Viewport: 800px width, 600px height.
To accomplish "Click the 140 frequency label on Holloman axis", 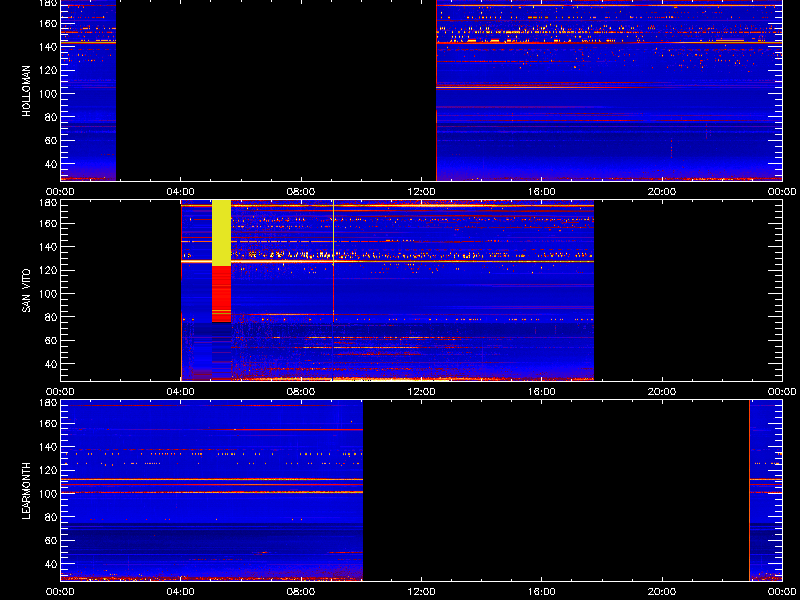I will pyautogui.click(x=48, y=46).
